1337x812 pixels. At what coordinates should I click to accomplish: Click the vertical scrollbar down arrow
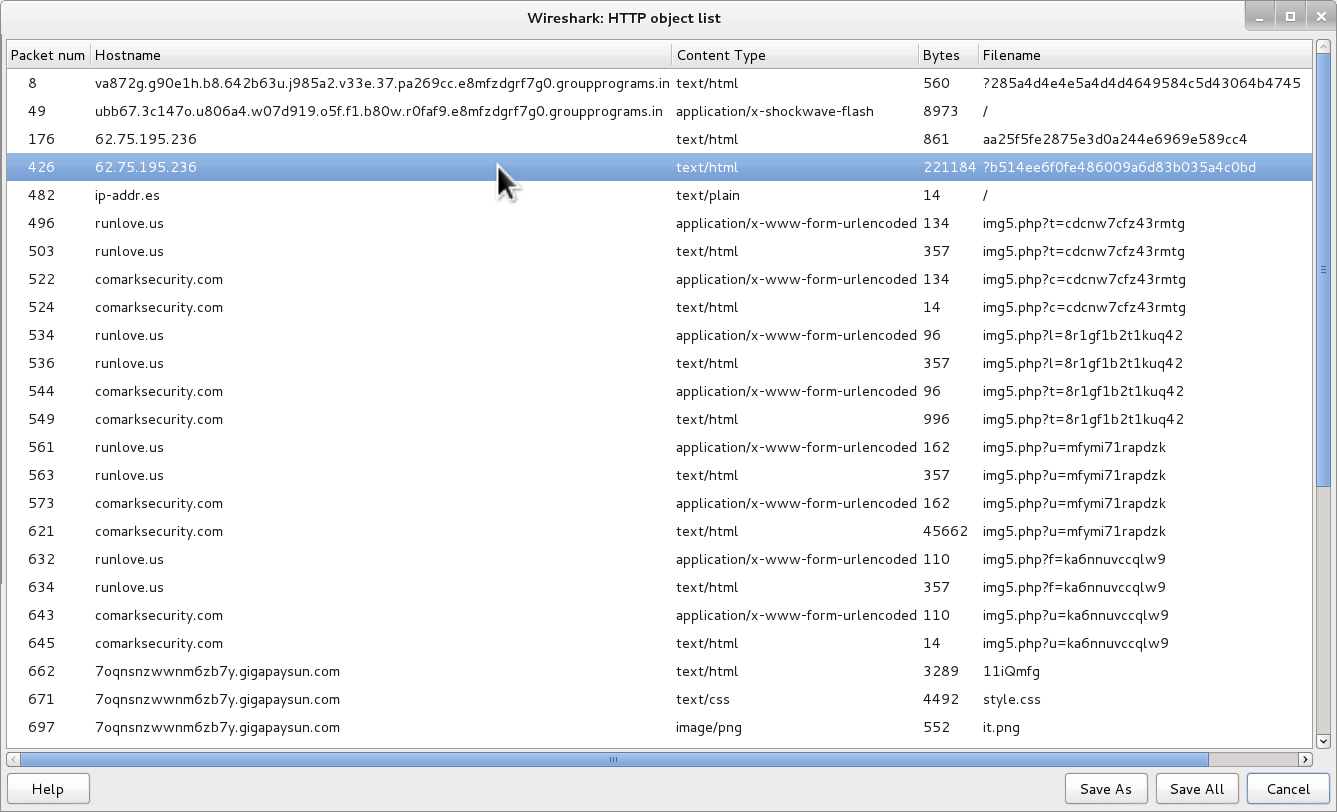point(1323,741)
